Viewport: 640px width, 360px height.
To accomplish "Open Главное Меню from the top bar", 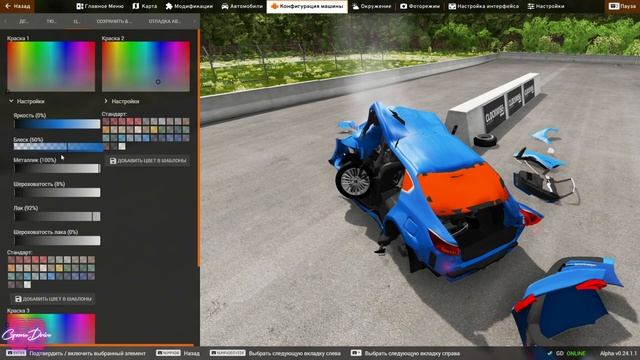I will coord(100,6).
